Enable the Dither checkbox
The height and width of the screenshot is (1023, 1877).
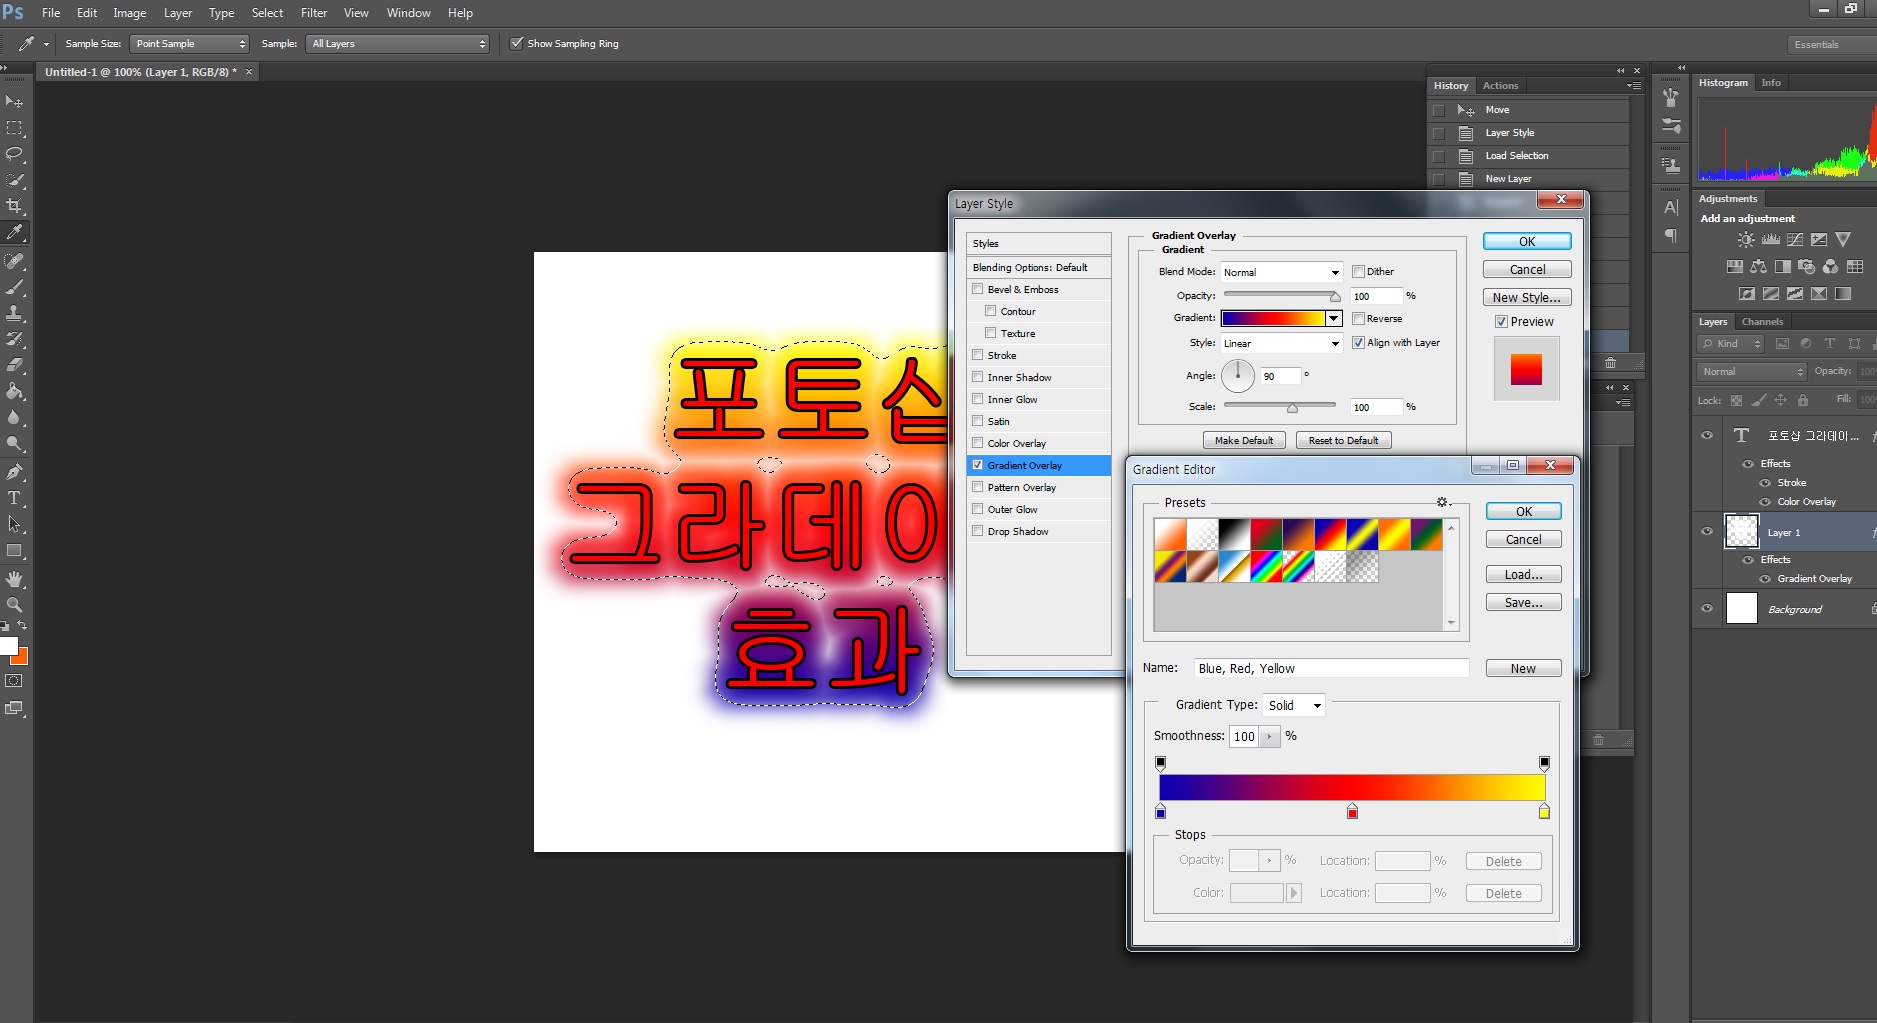(1359, 271)
